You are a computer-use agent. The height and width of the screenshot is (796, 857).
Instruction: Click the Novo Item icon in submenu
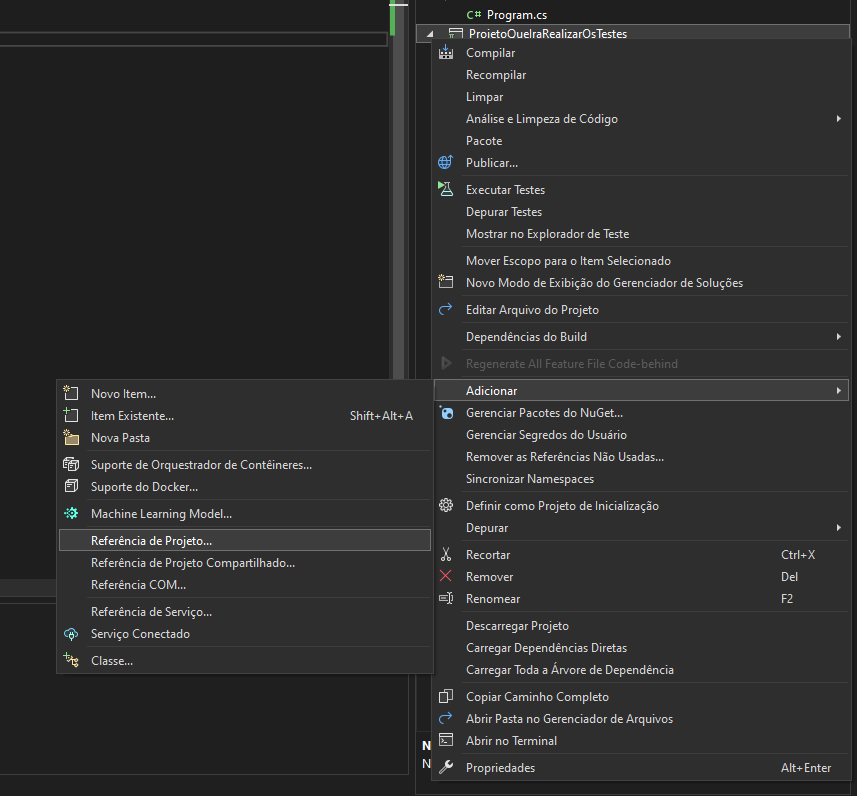71,393
